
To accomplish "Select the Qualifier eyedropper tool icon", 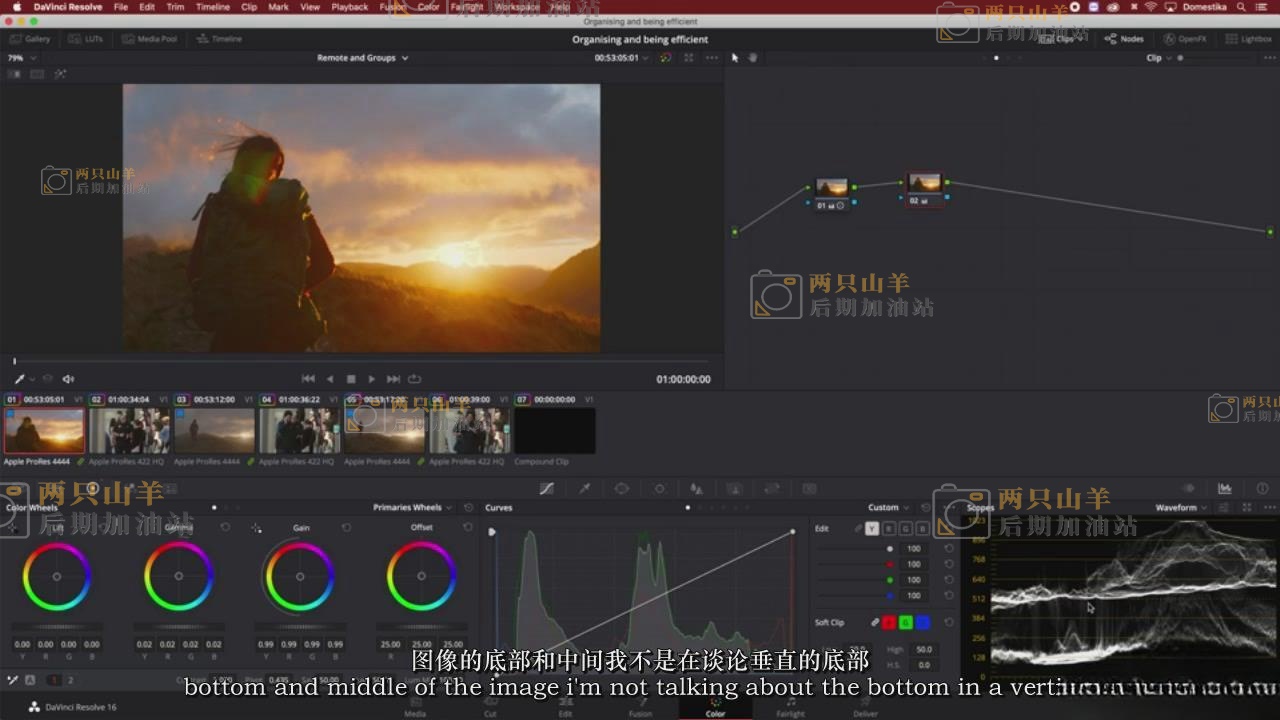I will pyautogui.click(x=585, y=489).
